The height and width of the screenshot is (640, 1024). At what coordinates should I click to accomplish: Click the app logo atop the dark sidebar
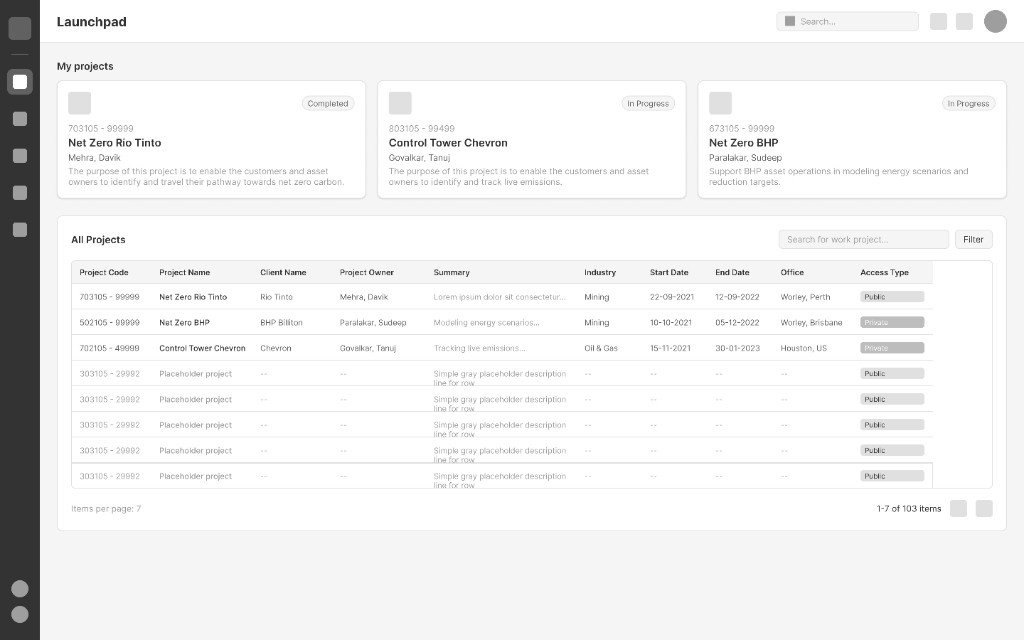20,28
